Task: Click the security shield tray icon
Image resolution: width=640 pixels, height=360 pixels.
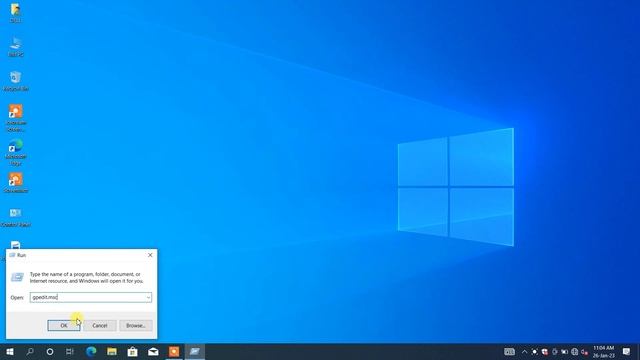Action: [544, 351]
